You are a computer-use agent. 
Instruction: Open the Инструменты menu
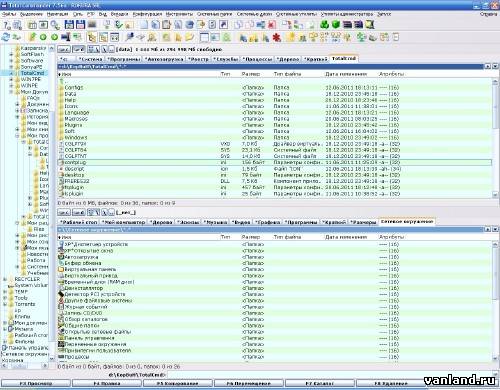click(x=179, y=14)
